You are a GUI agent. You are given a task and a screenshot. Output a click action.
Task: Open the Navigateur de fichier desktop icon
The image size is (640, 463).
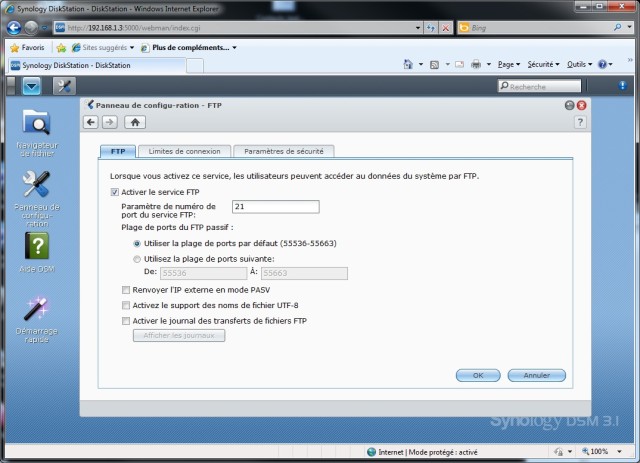(x=36, y=124)
